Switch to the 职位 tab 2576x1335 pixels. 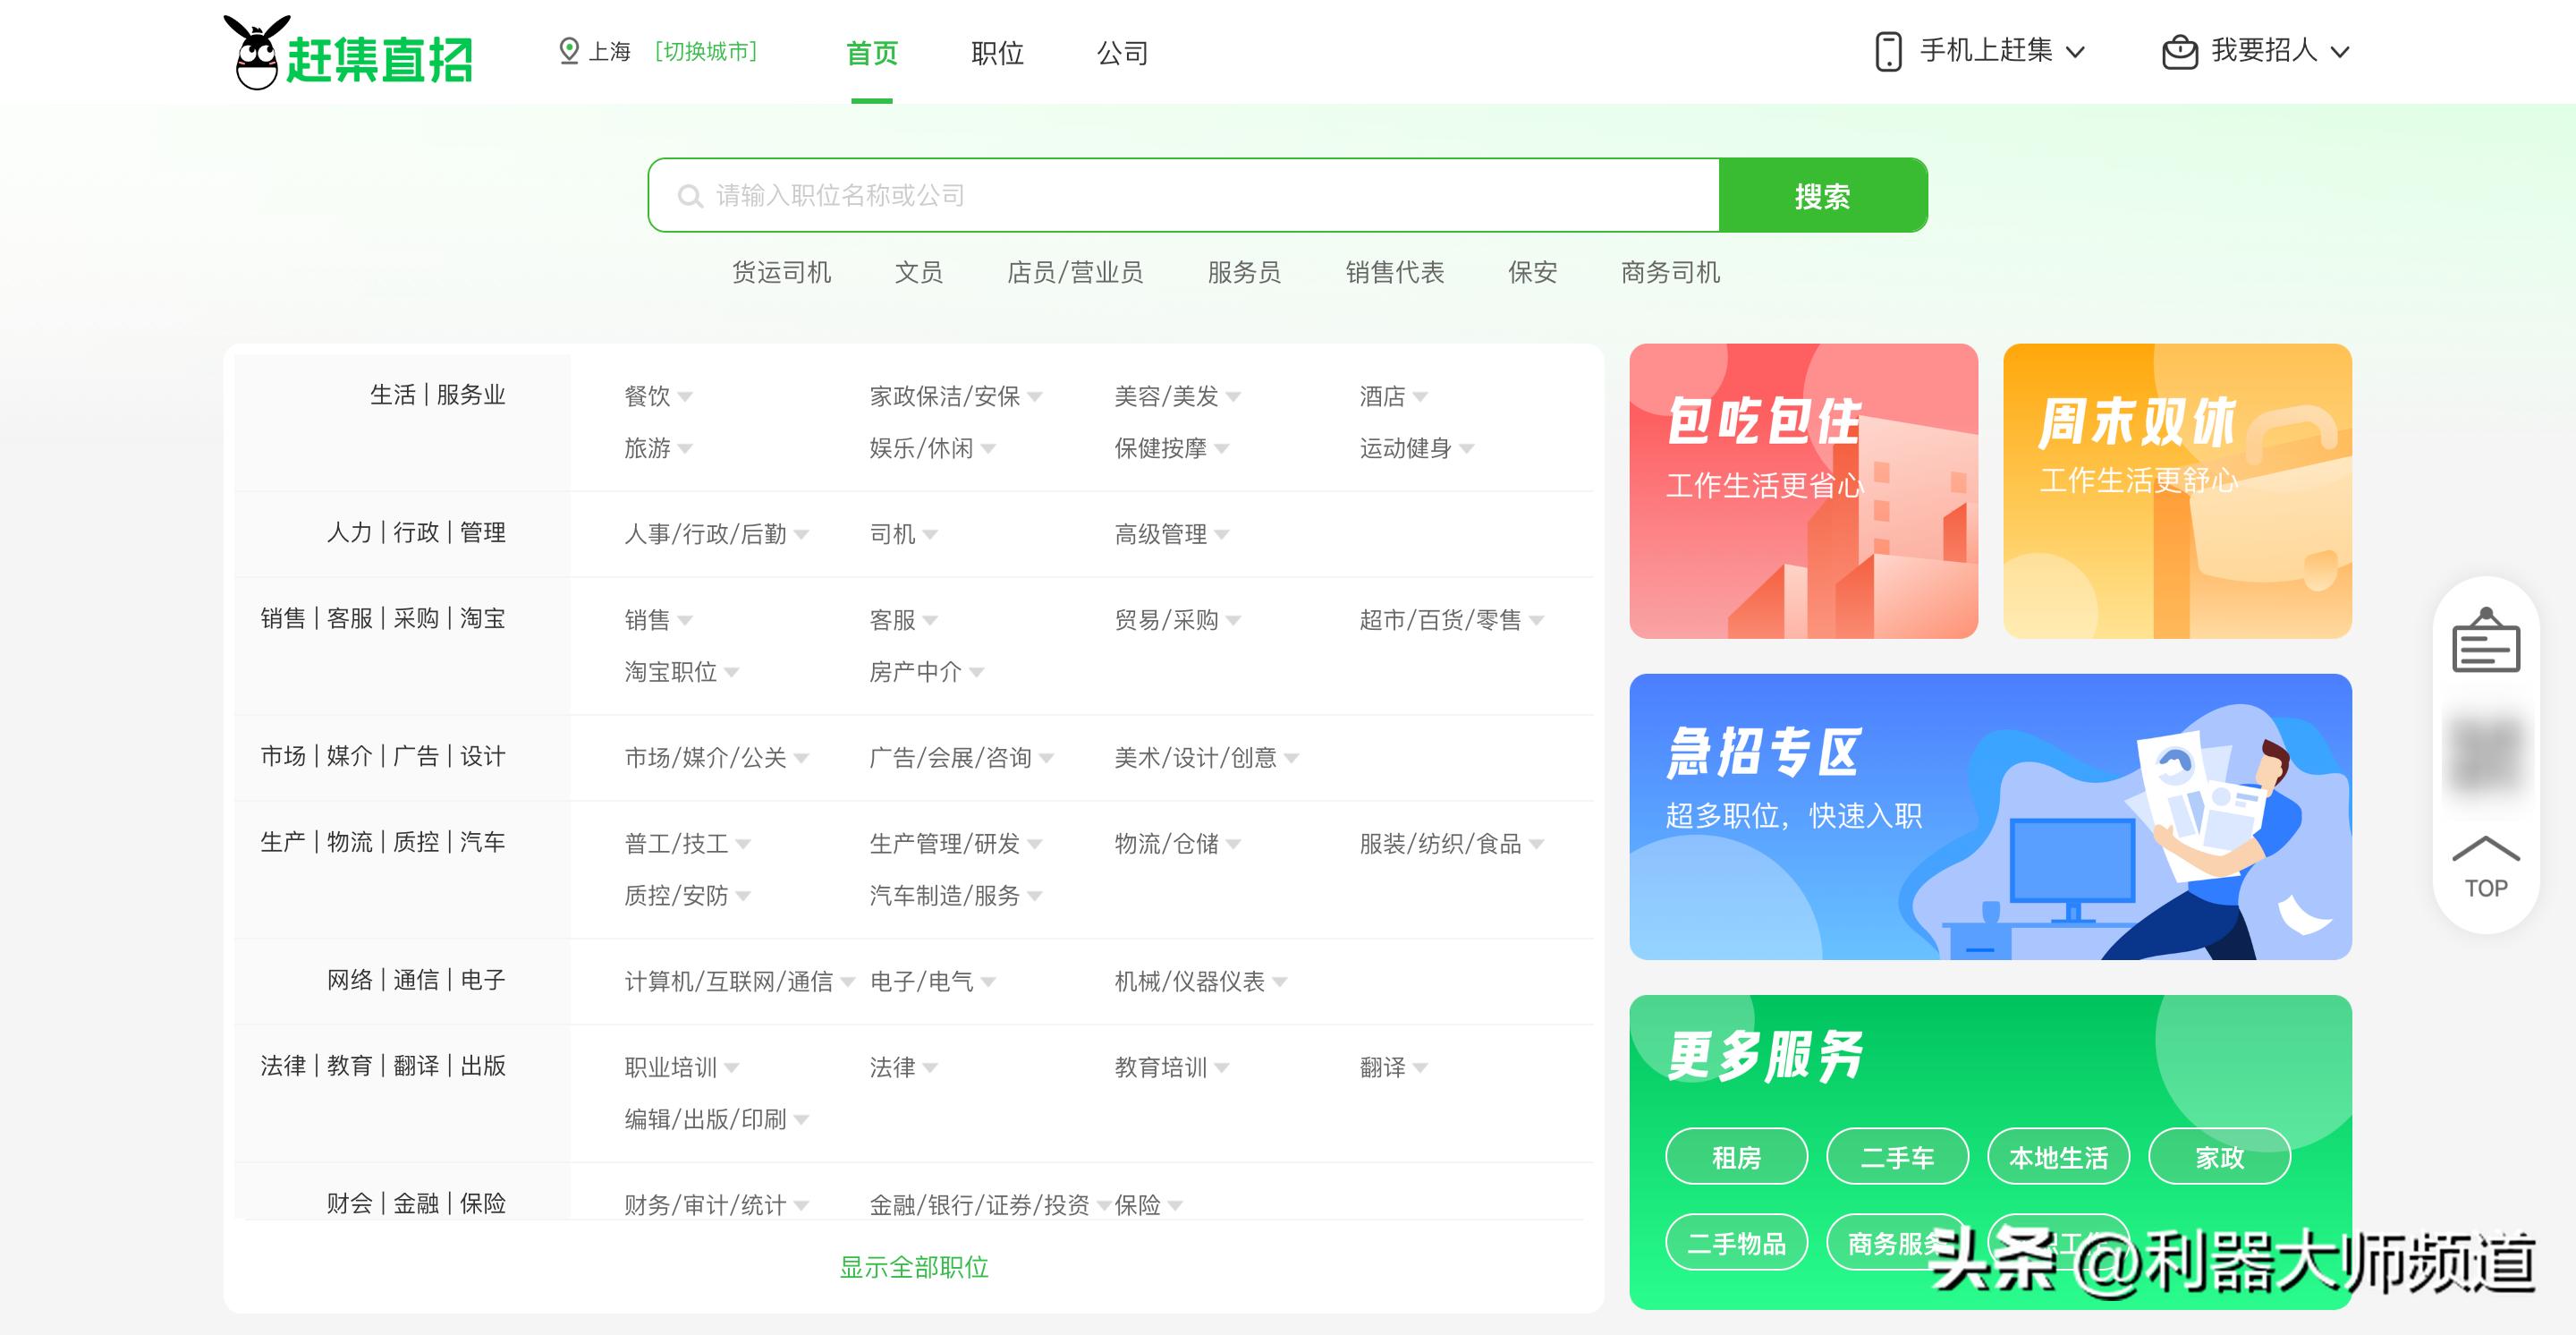996,53
